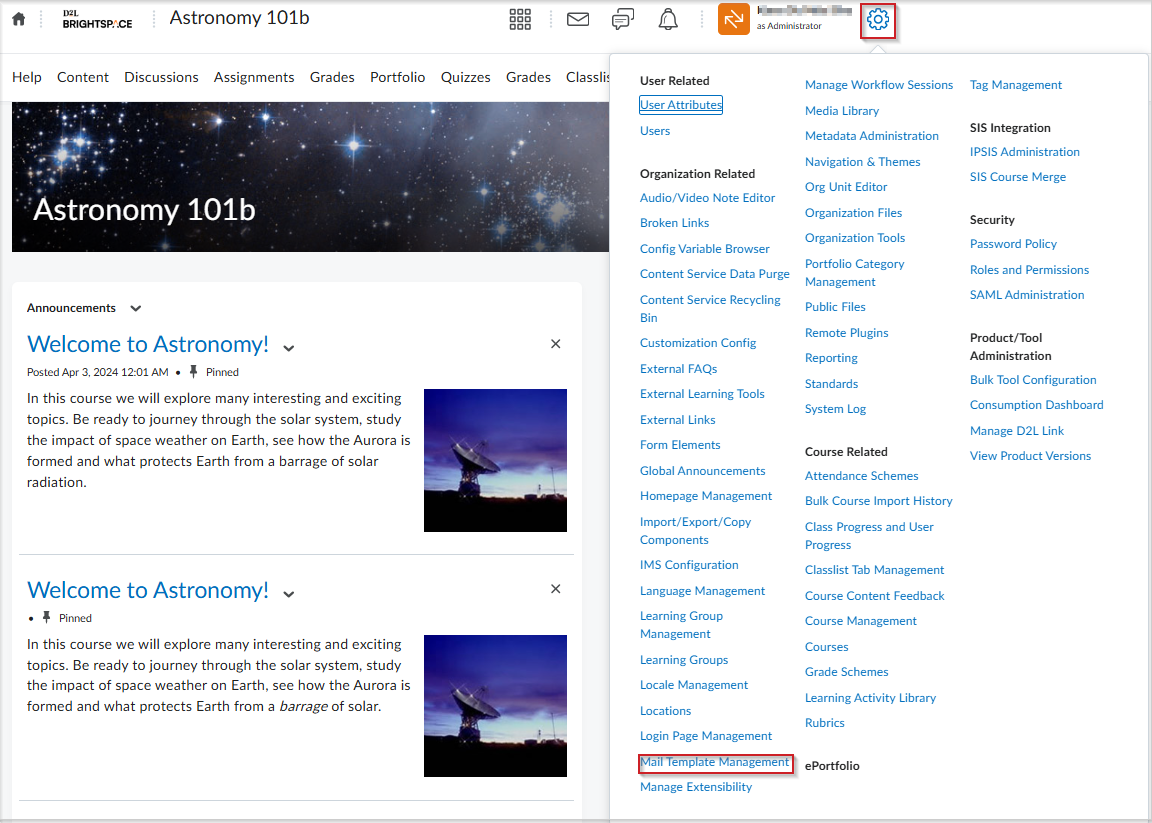The width and height of the screenshot is (1152, 823).
Task: Open the email envelope icon
Action: click(578, 18)
